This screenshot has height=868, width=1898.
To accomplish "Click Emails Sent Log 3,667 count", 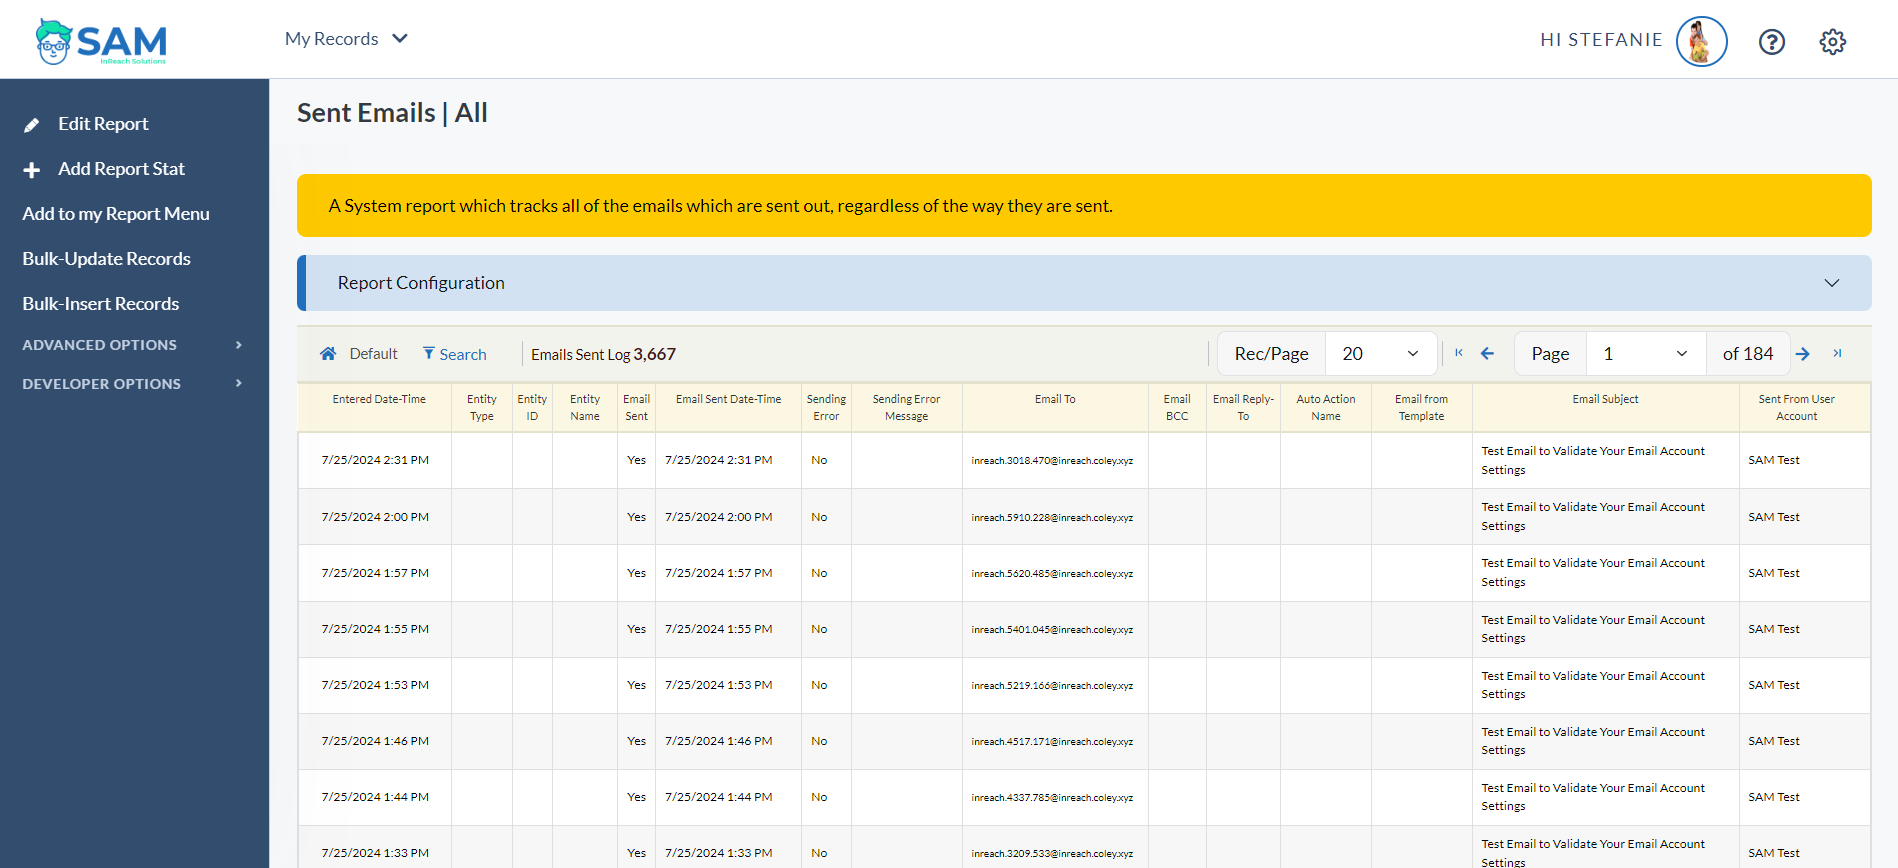I will (x=603, y=354).
